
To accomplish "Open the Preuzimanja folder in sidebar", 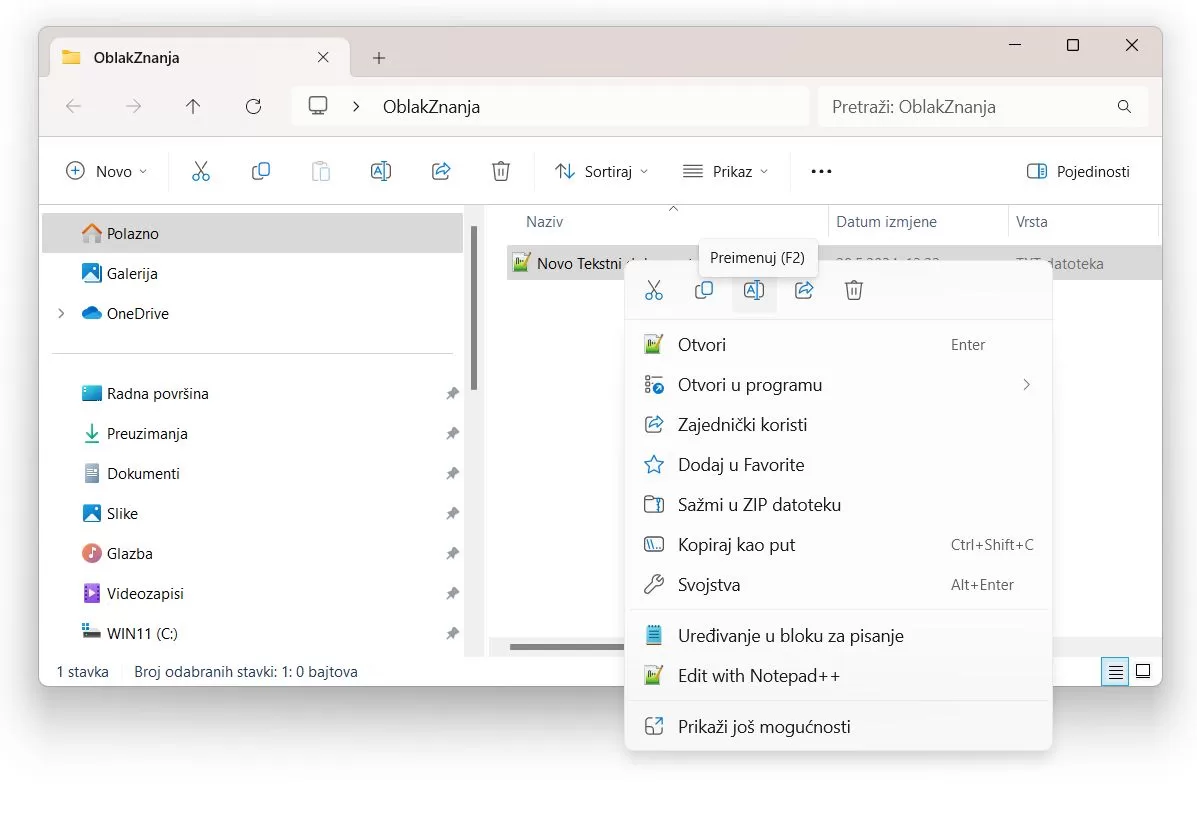I will click(147, 433).
